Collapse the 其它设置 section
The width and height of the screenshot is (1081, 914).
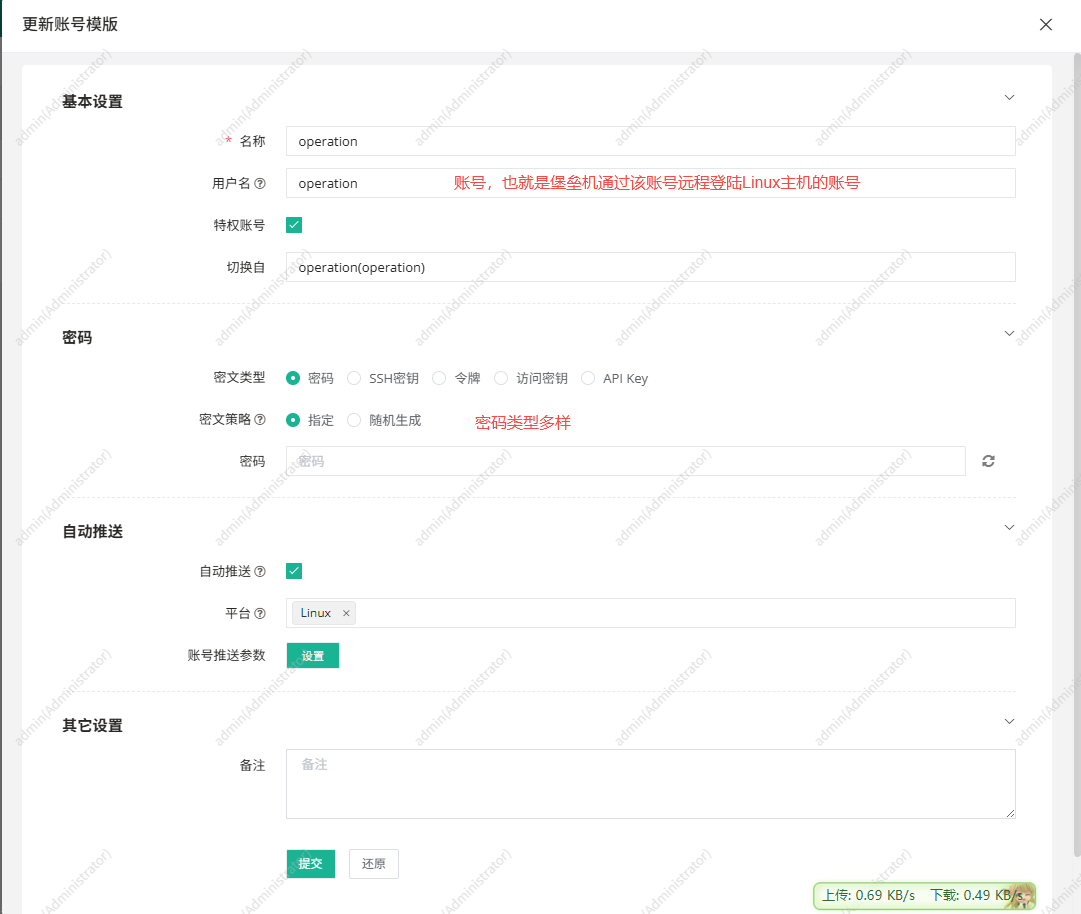pos(1009,721)
